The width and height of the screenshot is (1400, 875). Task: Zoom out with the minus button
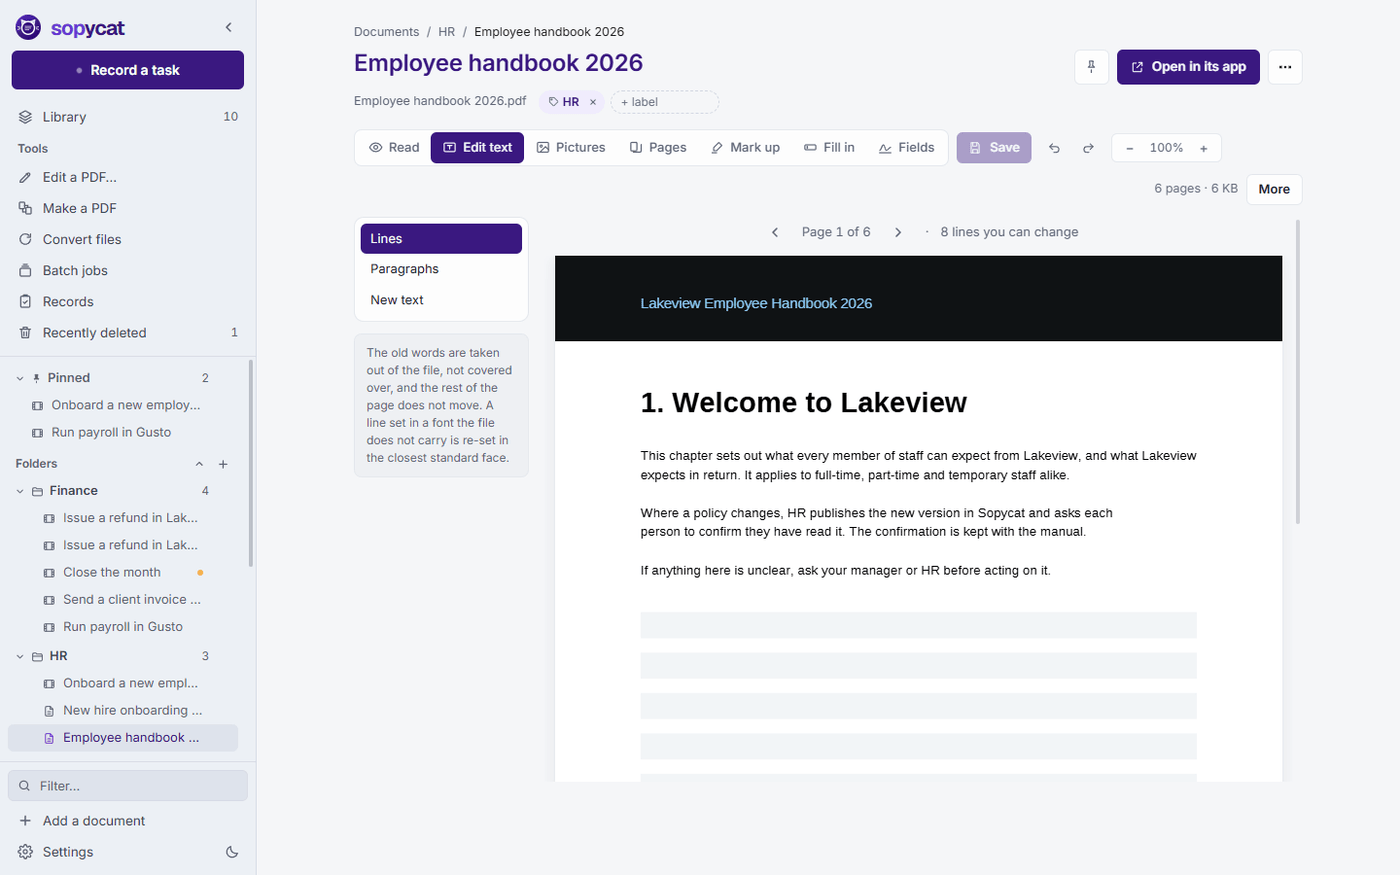click(x=1130, y=148)
